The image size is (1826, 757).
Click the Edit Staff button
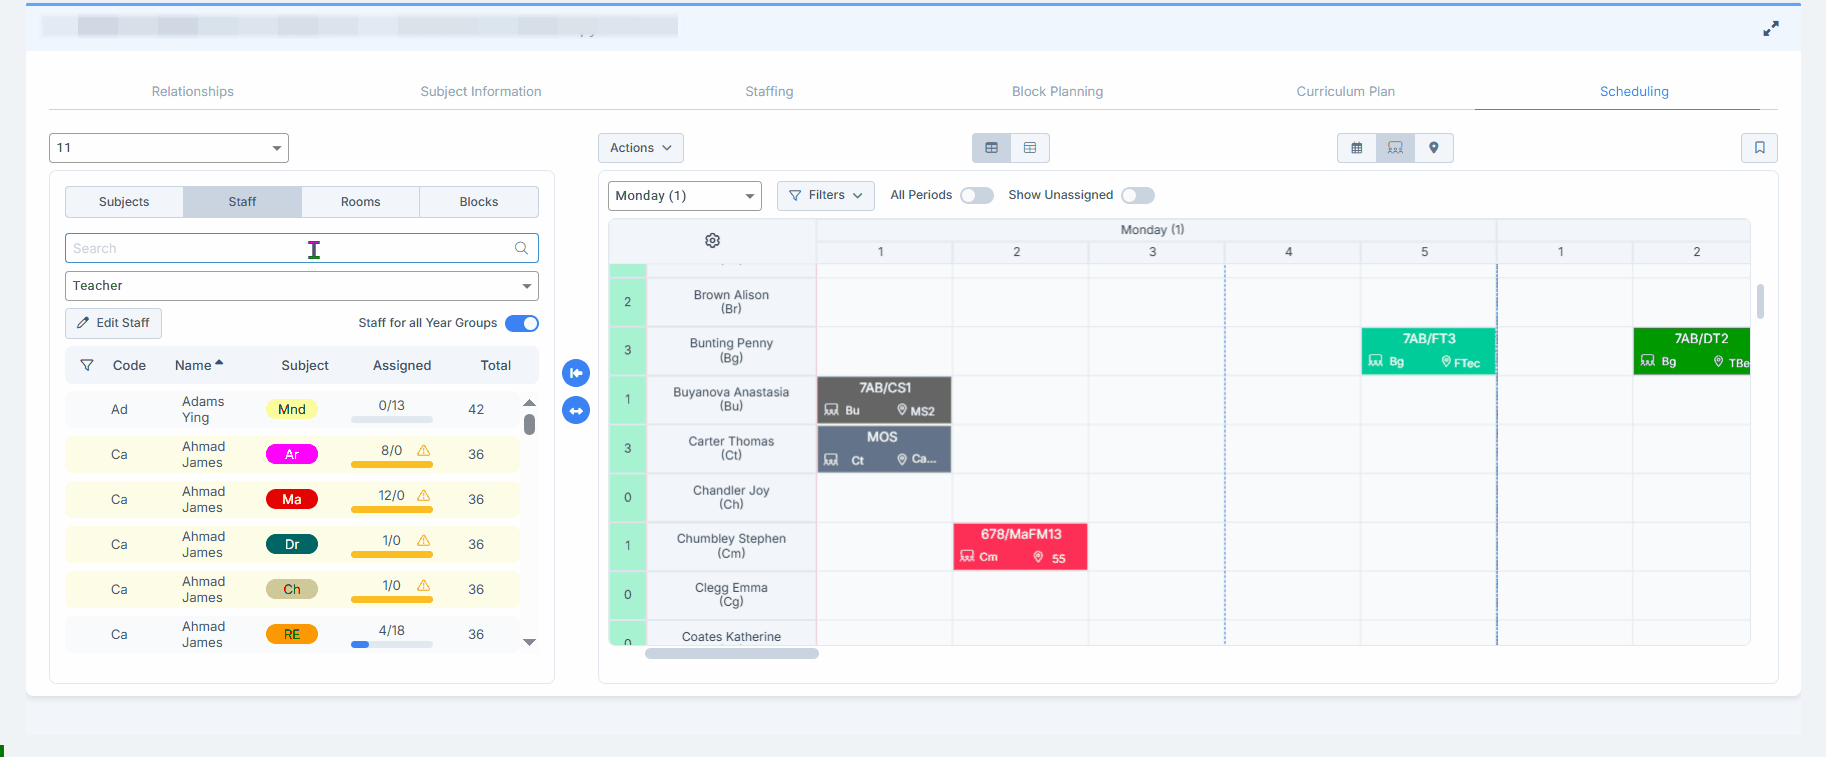tap(113, 323)
